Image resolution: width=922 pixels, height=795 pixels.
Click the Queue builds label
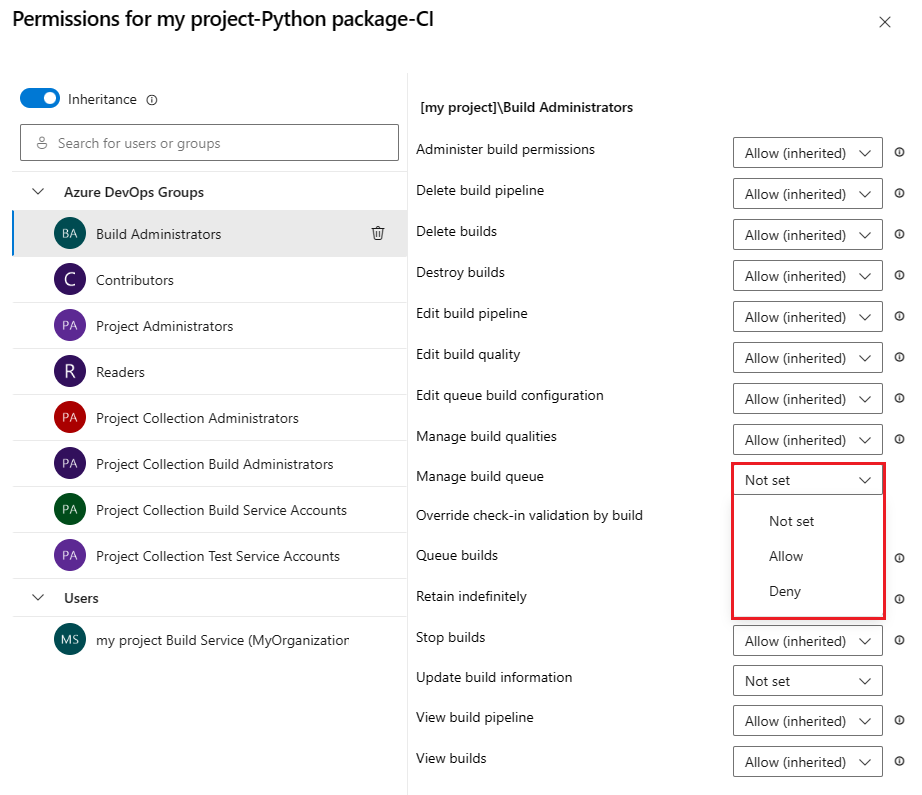pos(457,555)
